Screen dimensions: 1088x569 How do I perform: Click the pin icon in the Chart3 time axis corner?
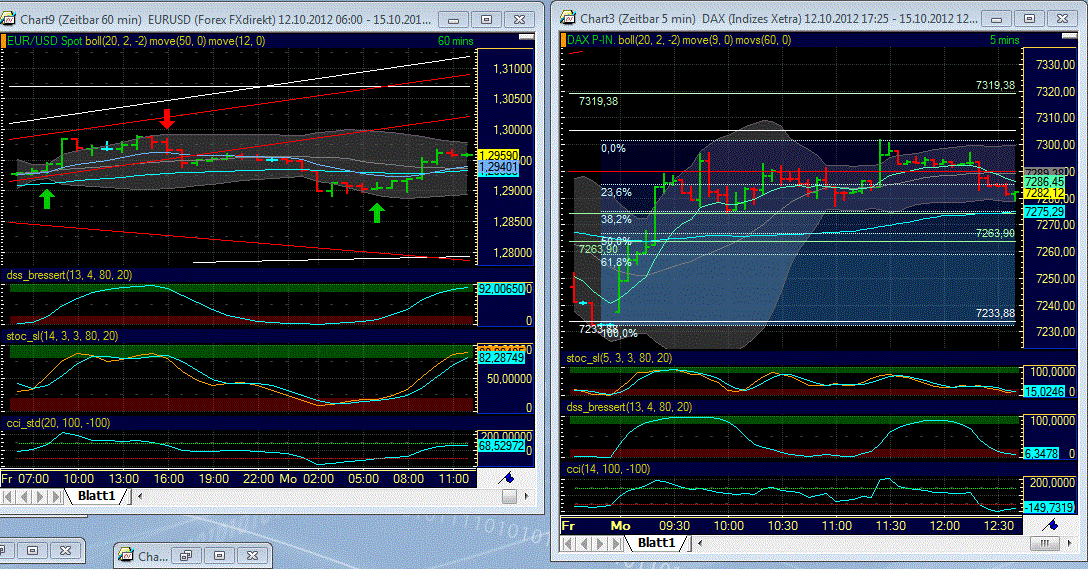1050,525
